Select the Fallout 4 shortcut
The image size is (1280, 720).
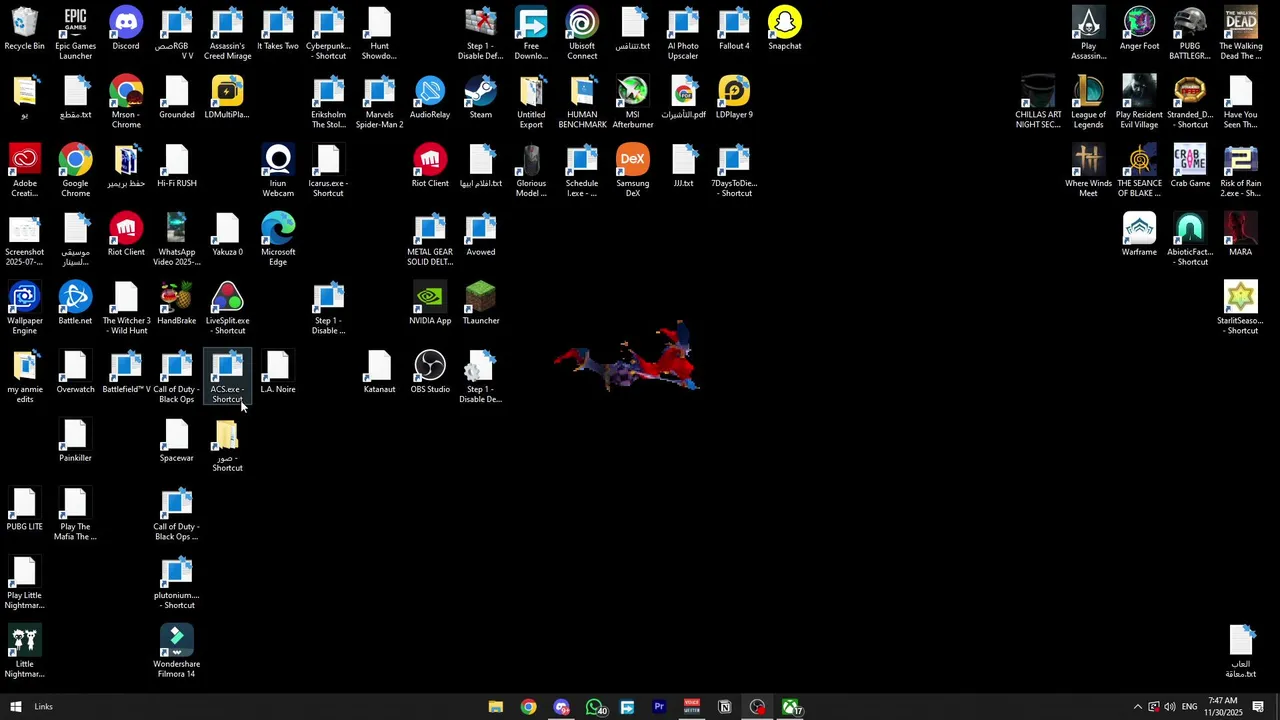[x=734, y=29]
